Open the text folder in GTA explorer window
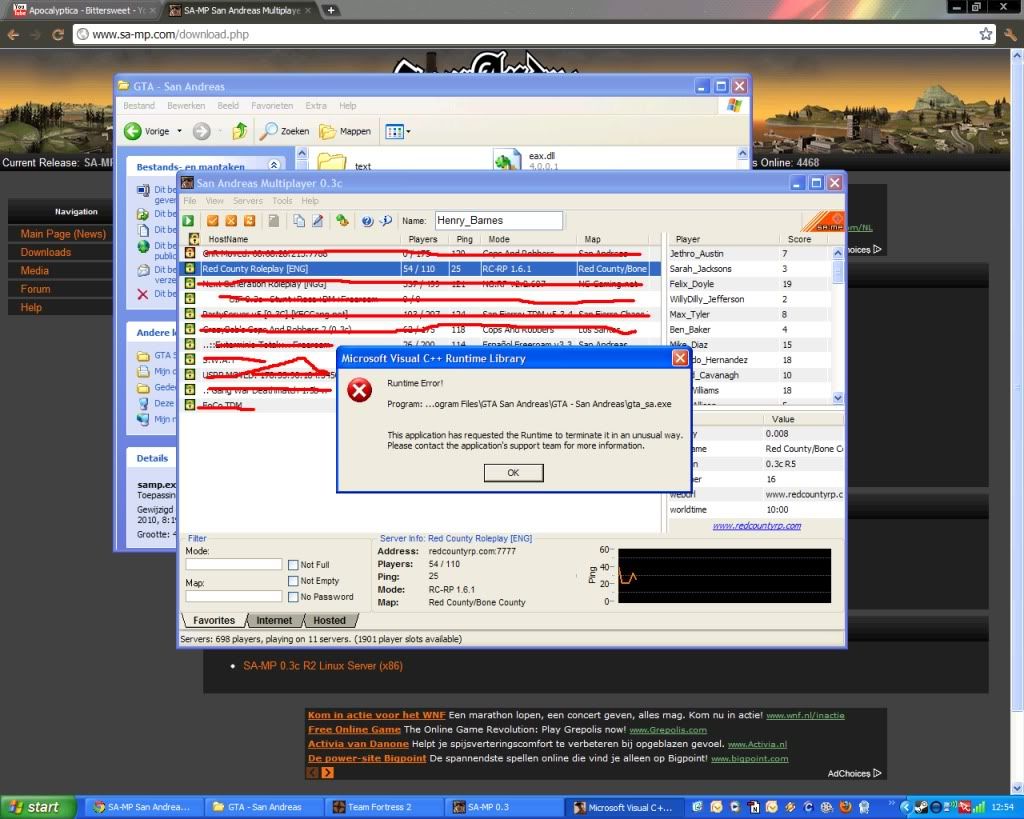 click(332, 161)
